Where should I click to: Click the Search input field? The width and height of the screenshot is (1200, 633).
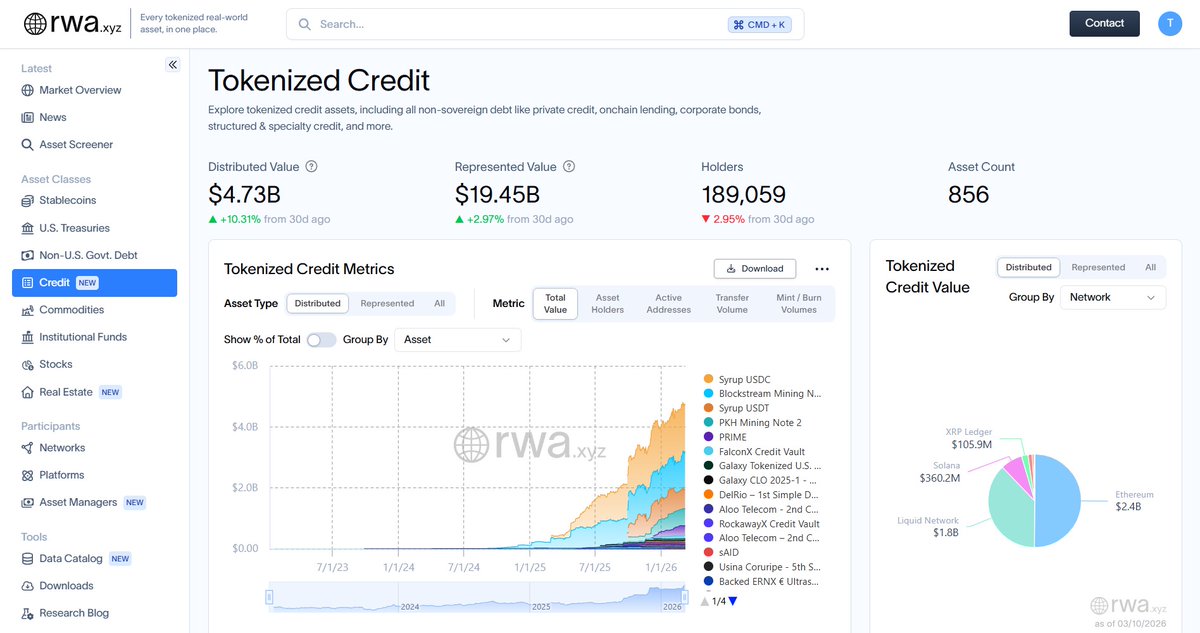click(545, 24)
